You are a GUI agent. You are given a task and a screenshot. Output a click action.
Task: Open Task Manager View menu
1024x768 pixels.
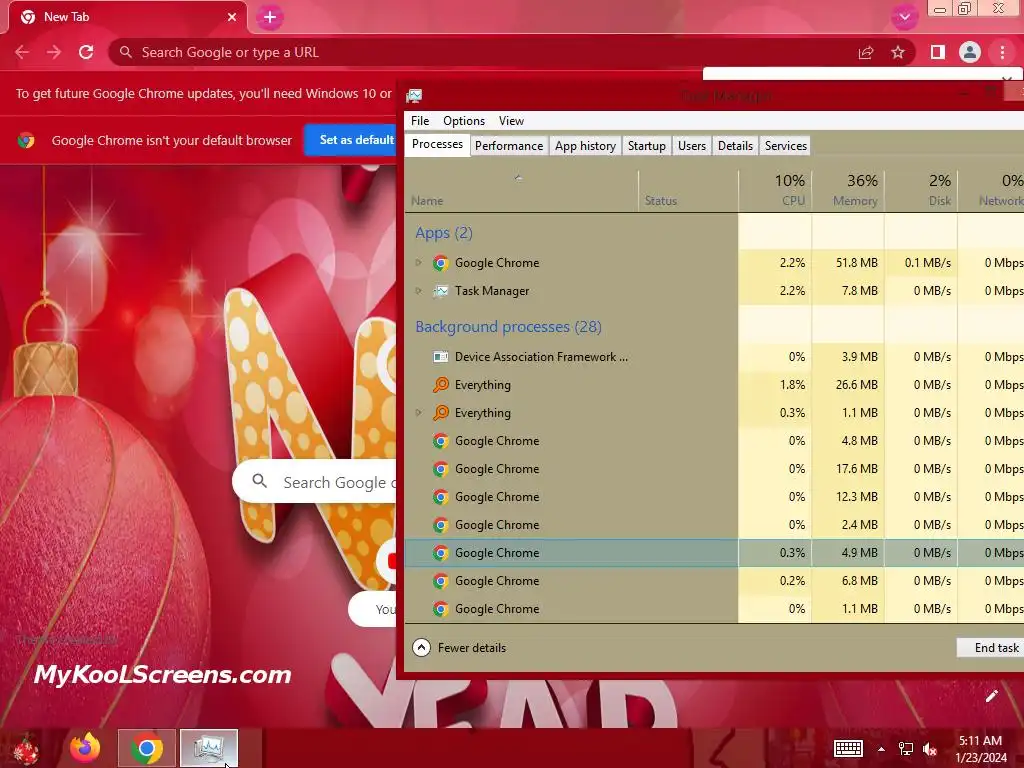tap(511, 121)
